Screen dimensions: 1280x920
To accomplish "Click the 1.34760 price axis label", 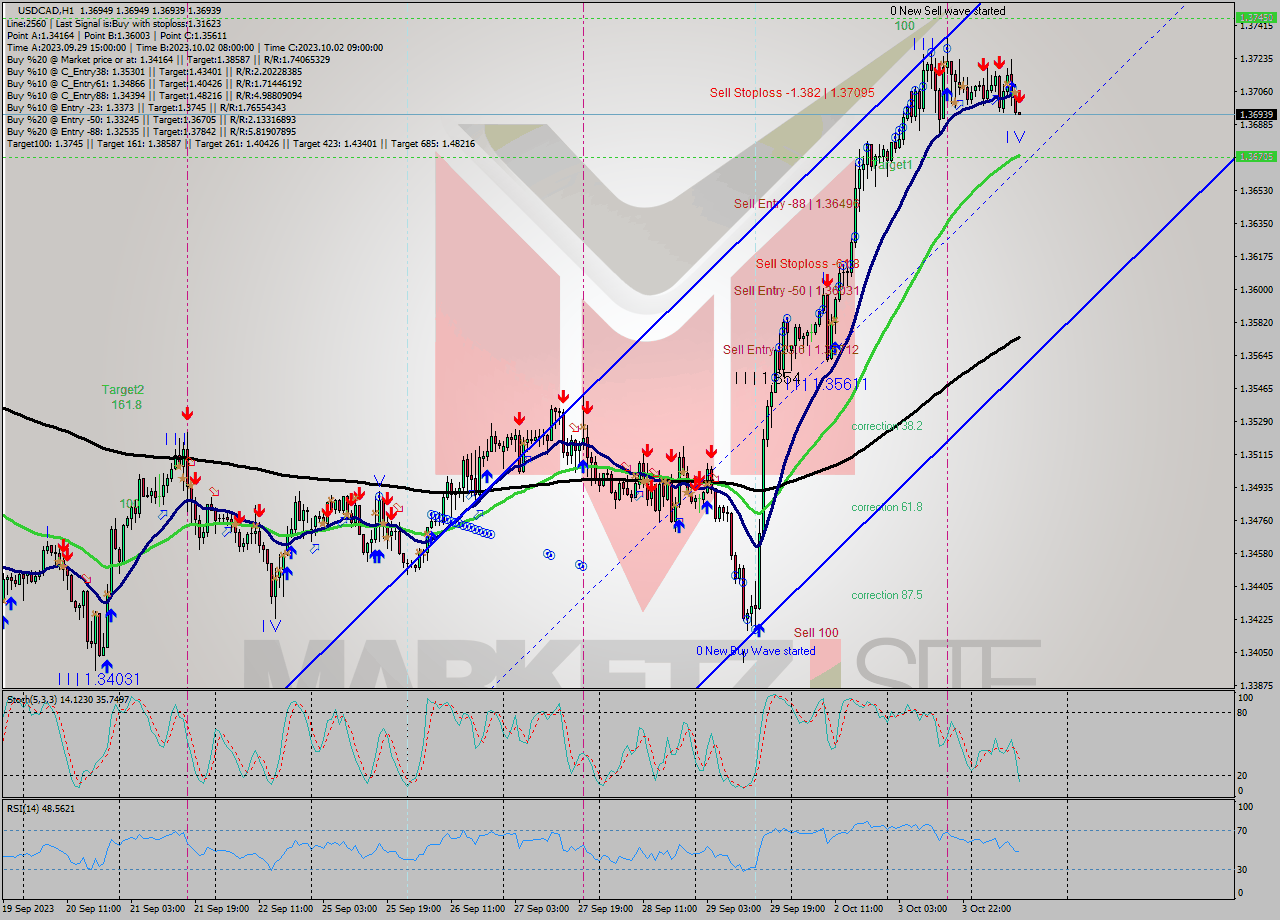I will (x=1255, y=520).
